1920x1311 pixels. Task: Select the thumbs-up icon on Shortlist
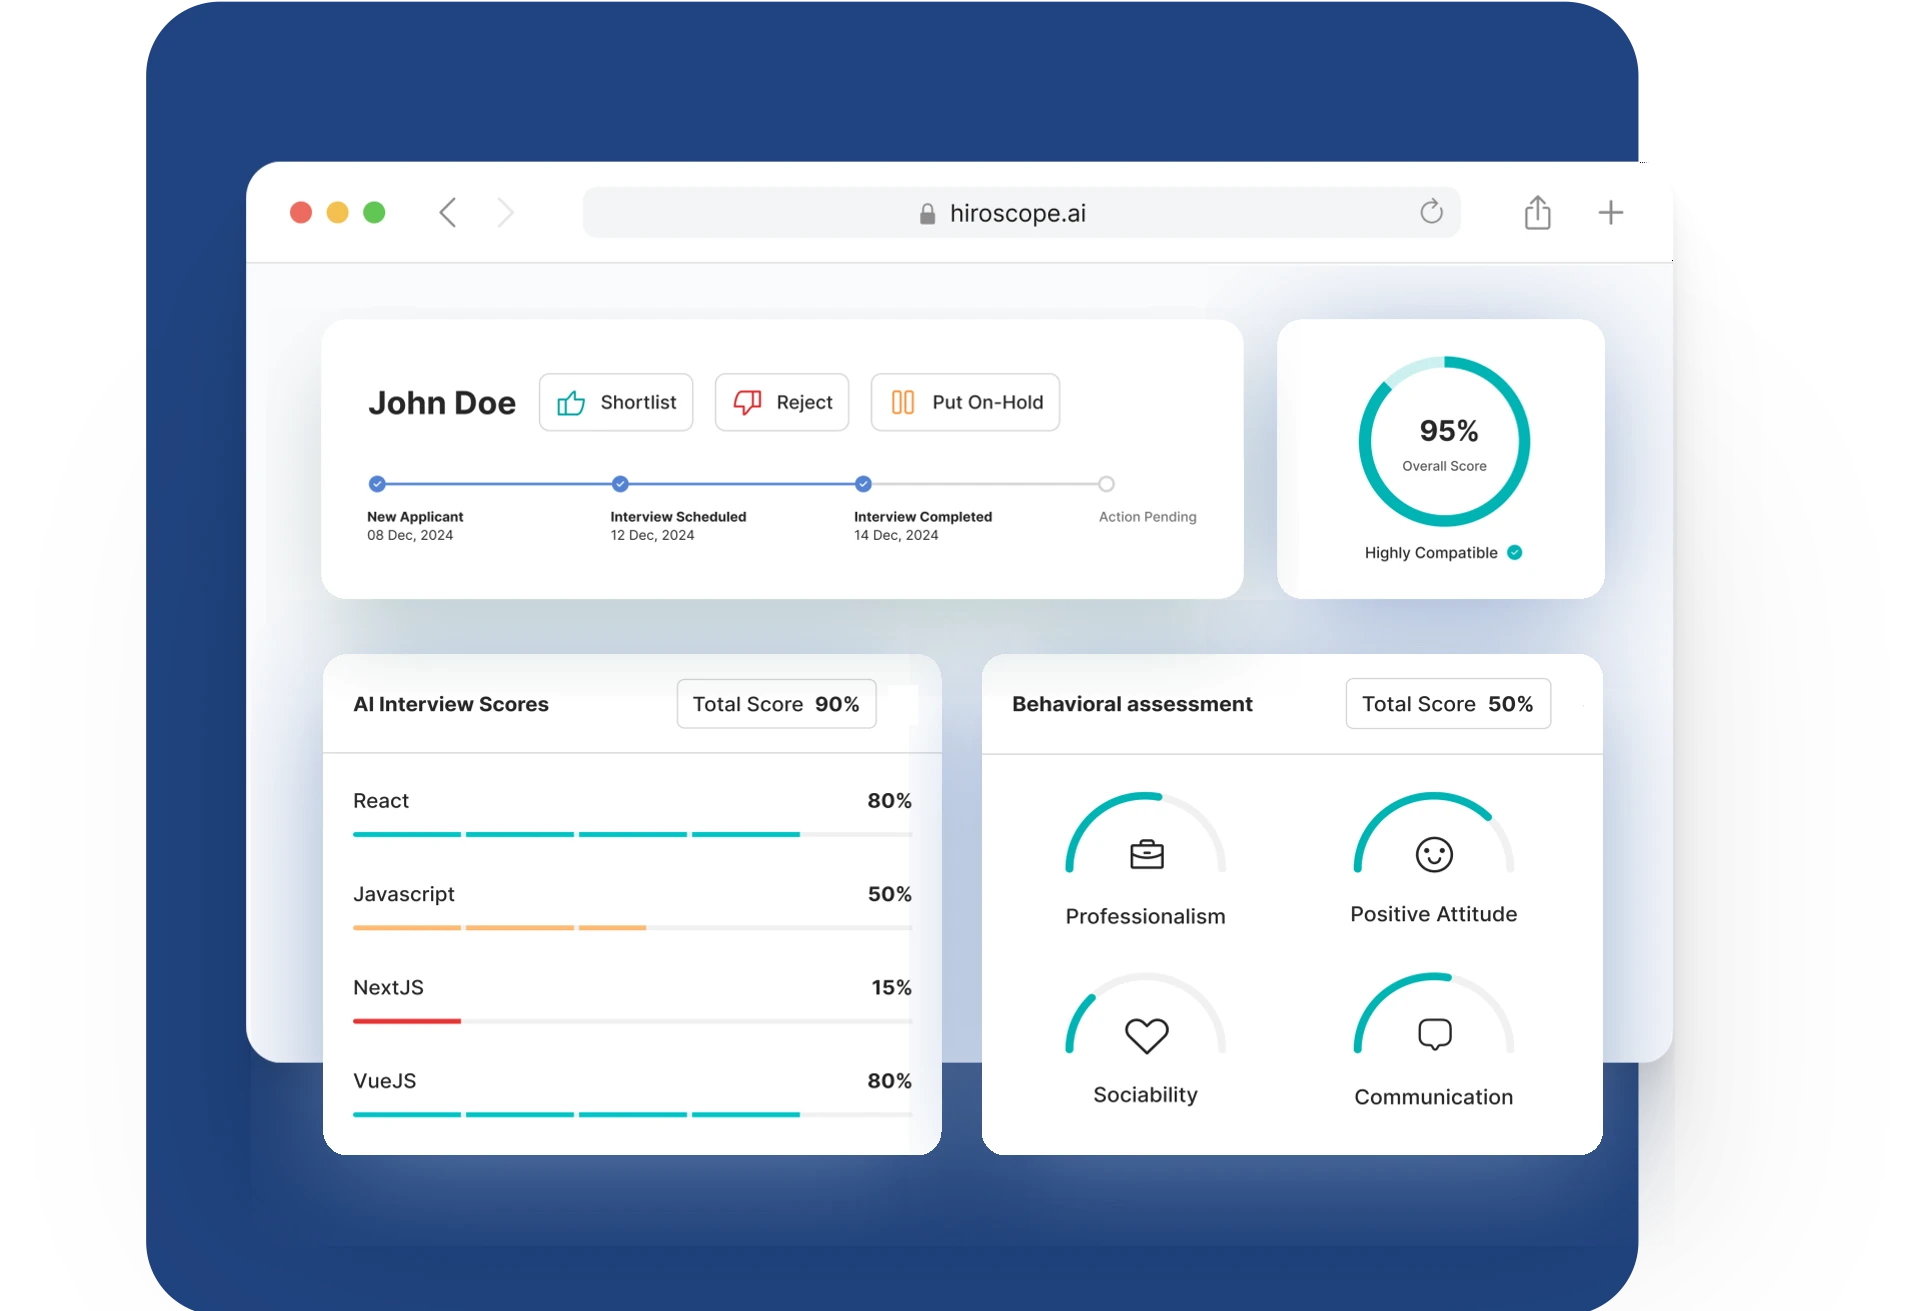570,402
